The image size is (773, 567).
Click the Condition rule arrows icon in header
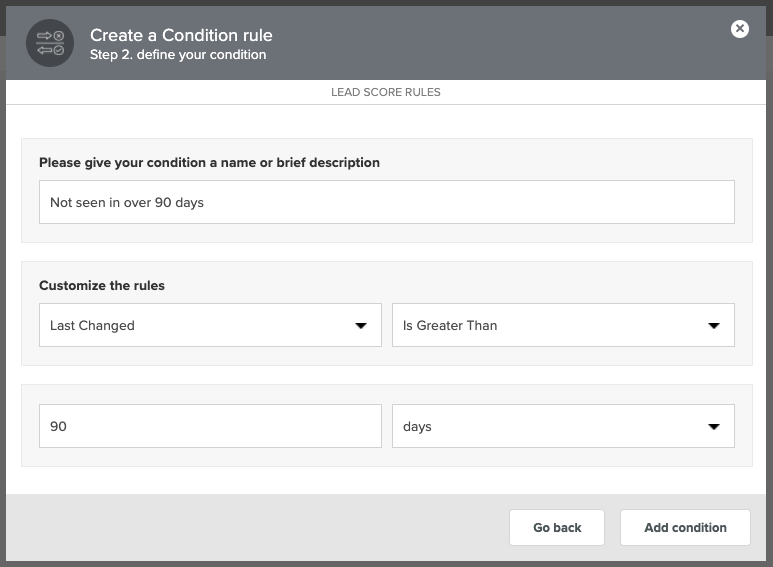50,43
